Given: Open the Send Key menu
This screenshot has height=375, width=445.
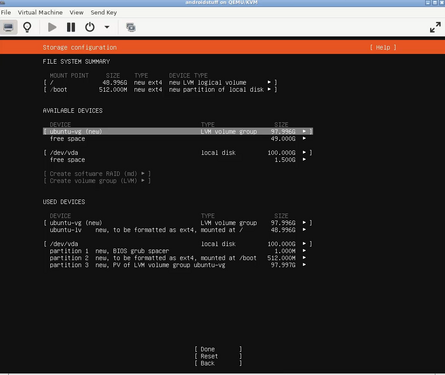Looking at the screenshot, I should pyautogui.click(x=104, y=13).
